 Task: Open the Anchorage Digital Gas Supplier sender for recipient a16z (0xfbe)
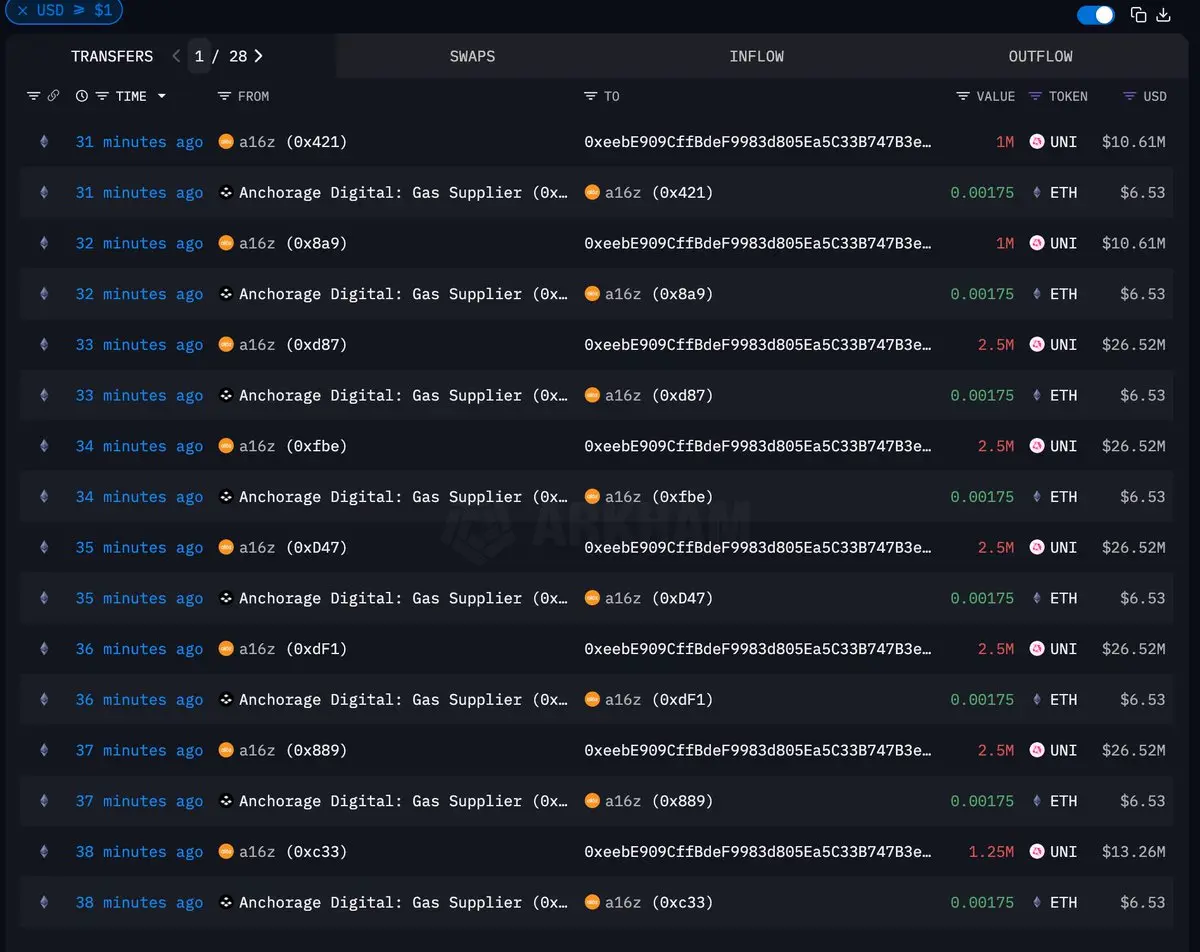click(x=403, y=497)
